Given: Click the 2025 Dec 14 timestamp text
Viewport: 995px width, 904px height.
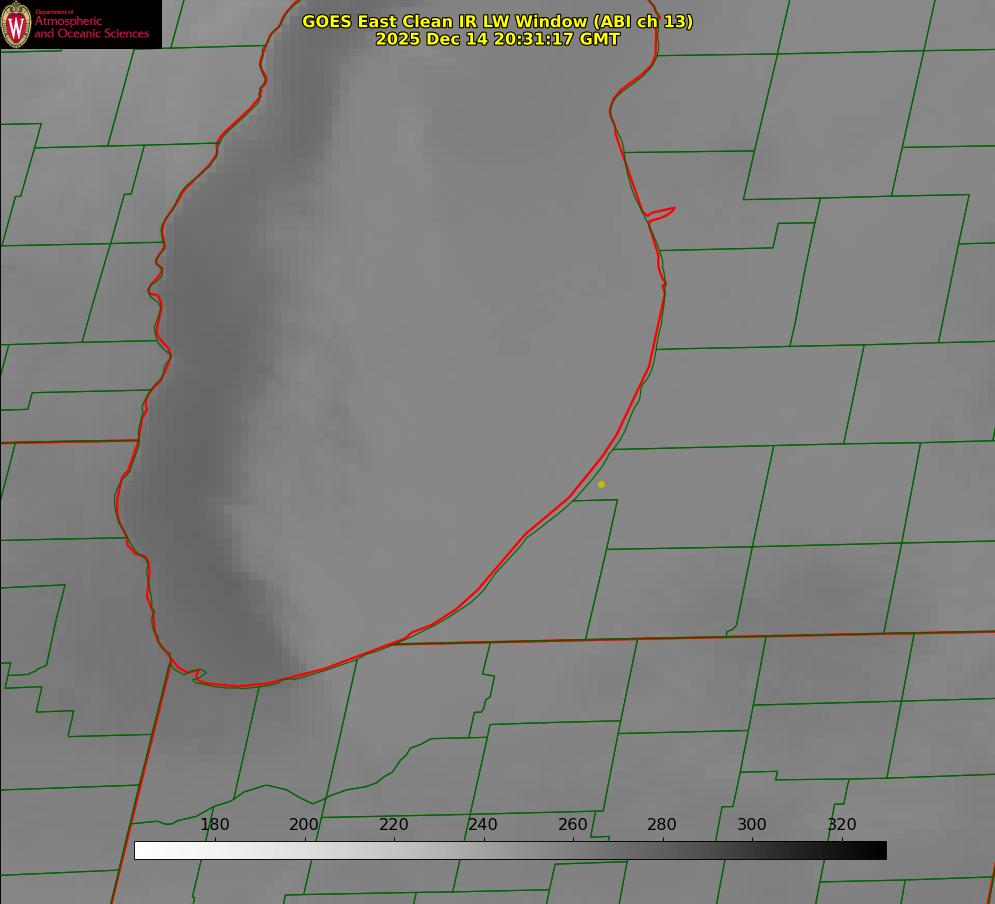Looking at the screenshot, I should [497, 39].
